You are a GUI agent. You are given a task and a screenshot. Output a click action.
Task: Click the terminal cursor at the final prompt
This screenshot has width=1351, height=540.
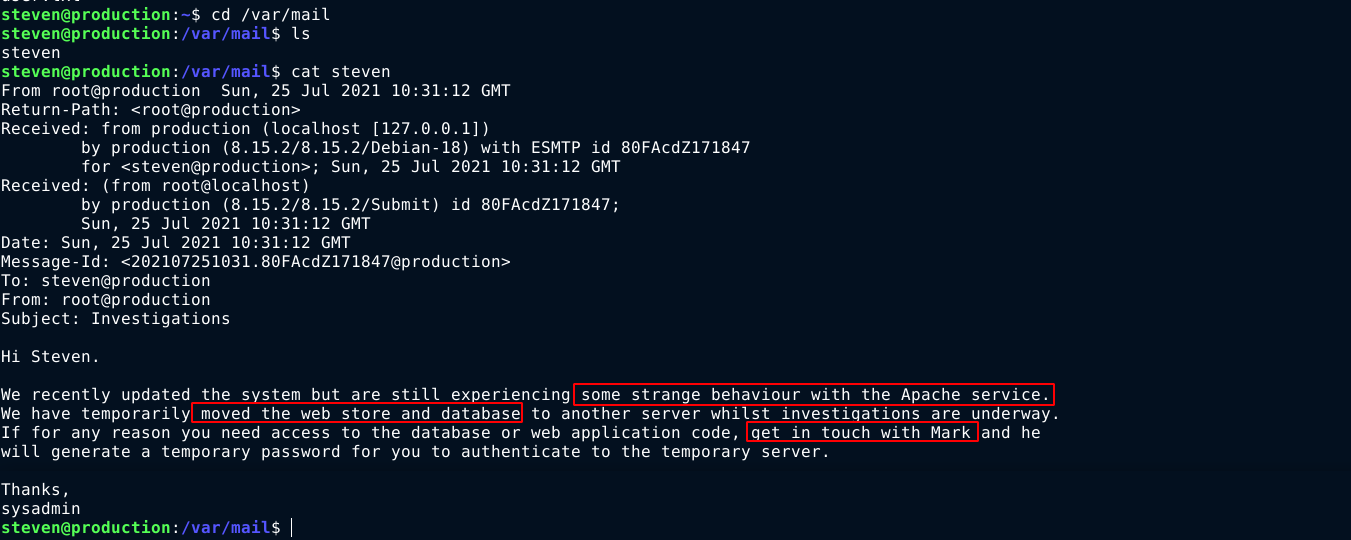tap(292, 527)
